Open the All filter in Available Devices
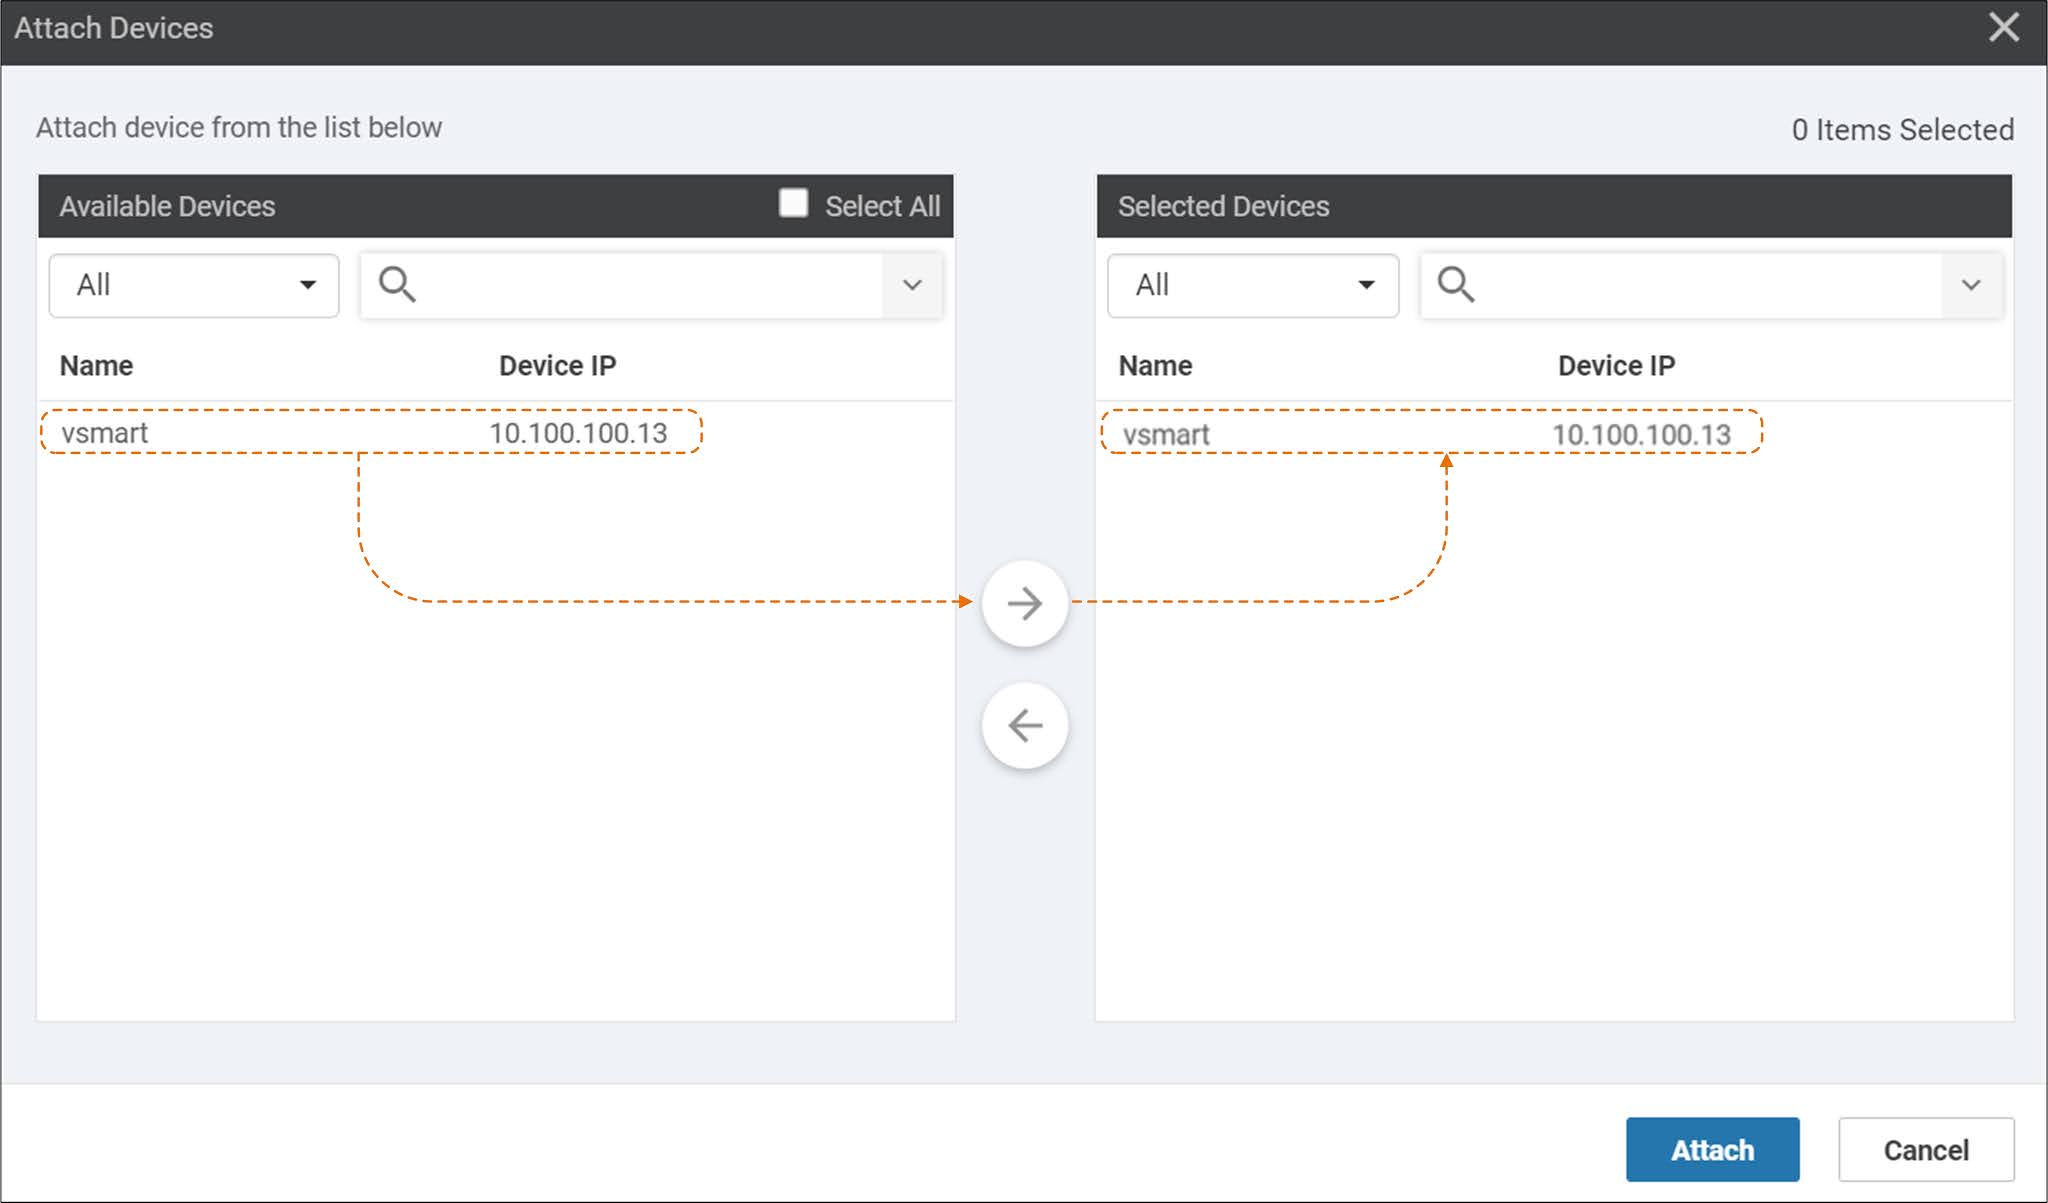The image size is (2048, 1203). coord(194,285)
